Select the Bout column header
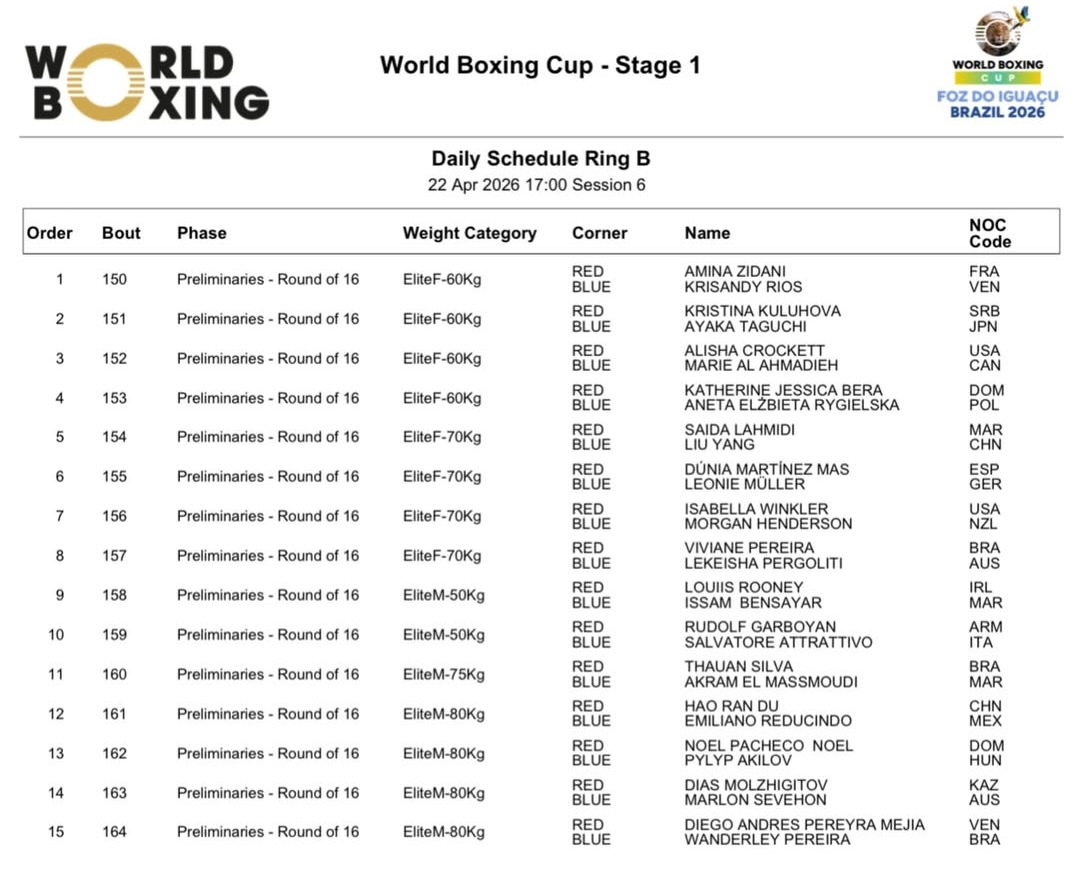The width and height of the screenshot is (1080, 869). click(121, 233)
